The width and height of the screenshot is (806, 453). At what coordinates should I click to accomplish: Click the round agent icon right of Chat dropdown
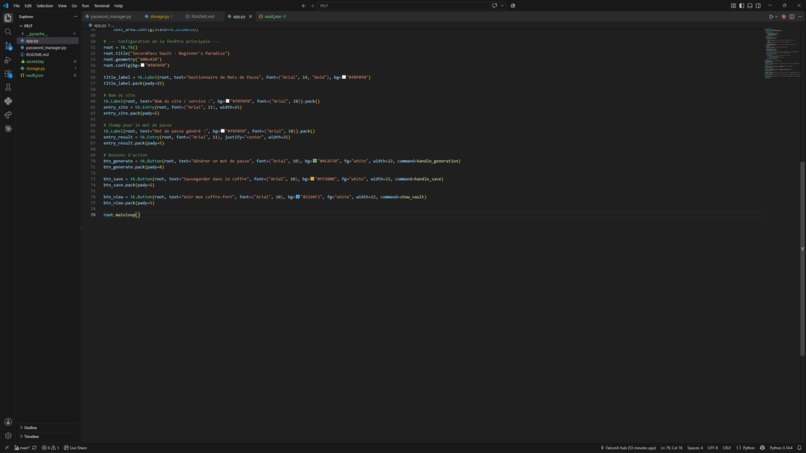(x=512, y=6)
